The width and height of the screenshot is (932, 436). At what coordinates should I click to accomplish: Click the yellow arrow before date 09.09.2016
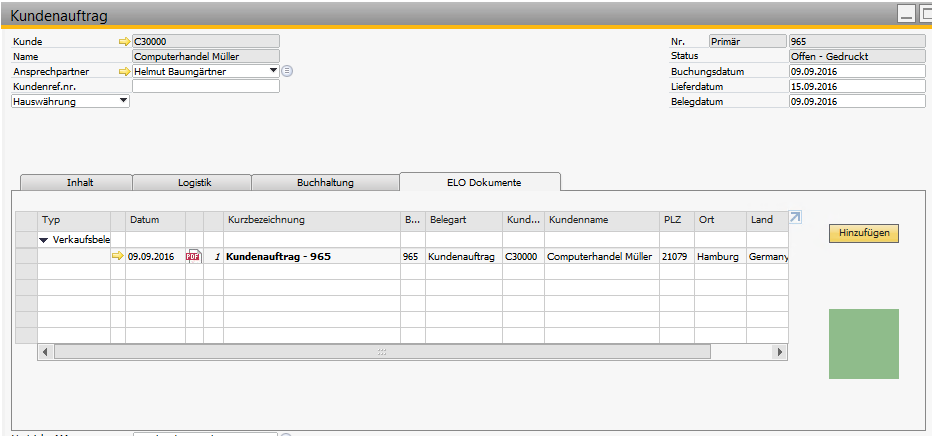[118, 256]
